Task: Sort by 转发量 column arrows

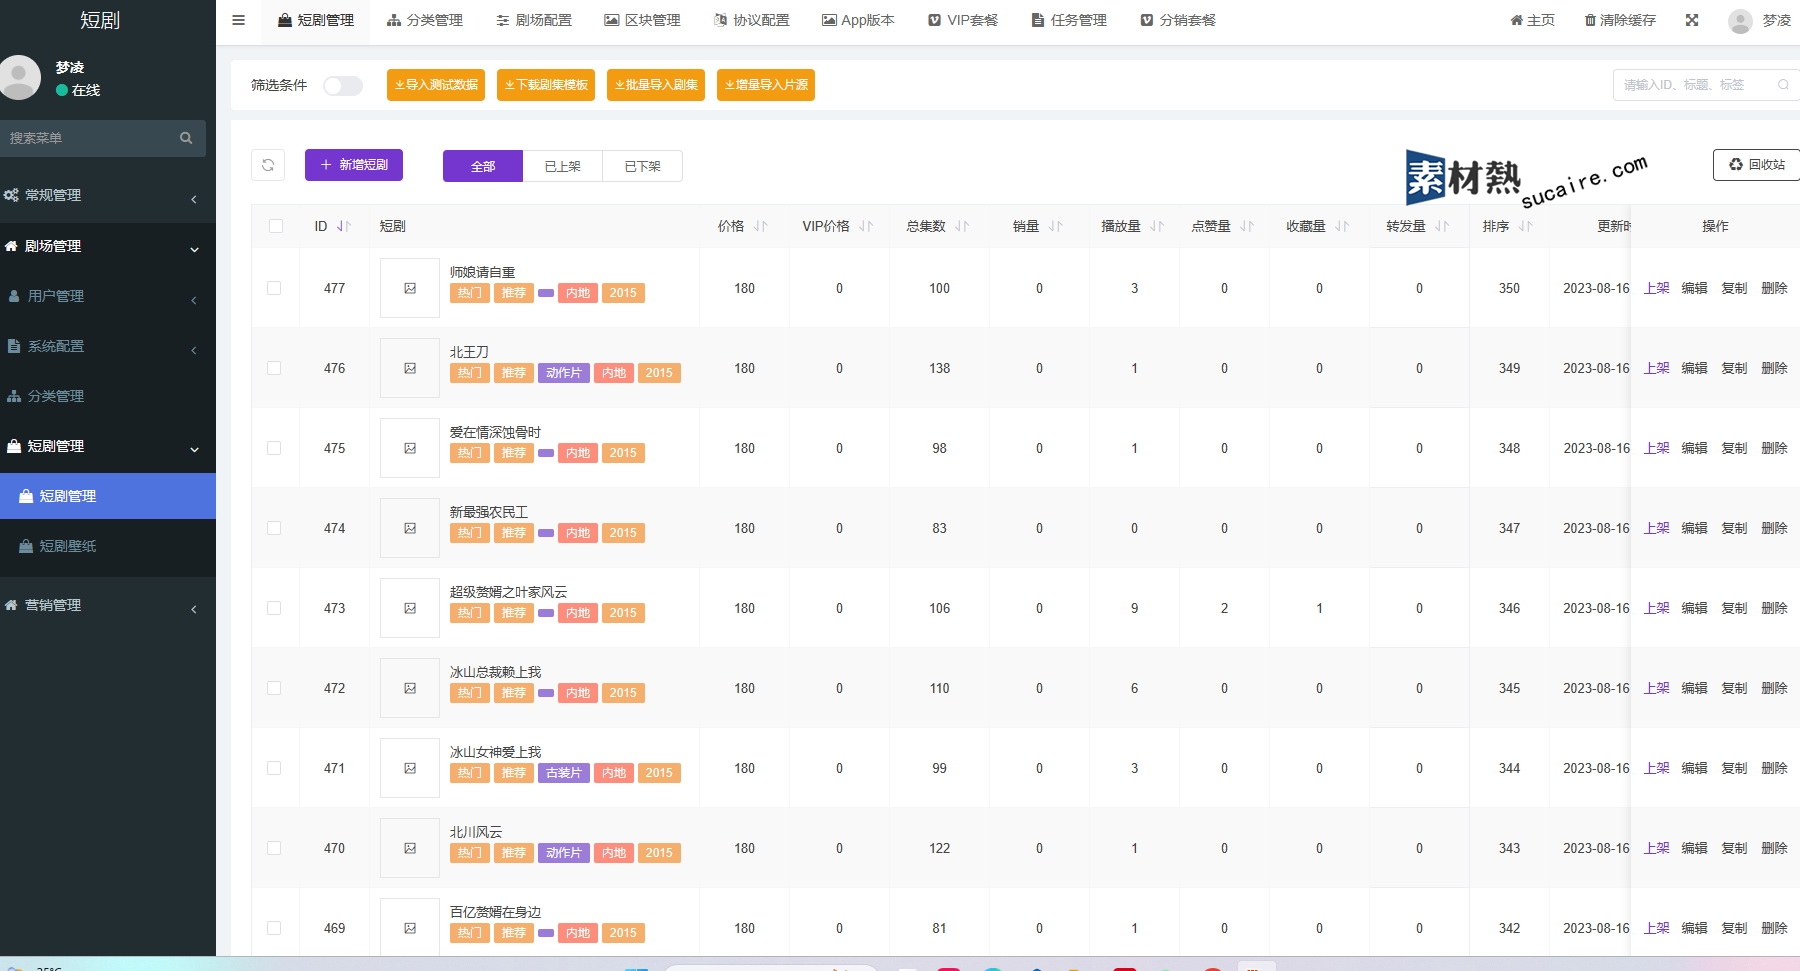Action: pos(1442,226)
